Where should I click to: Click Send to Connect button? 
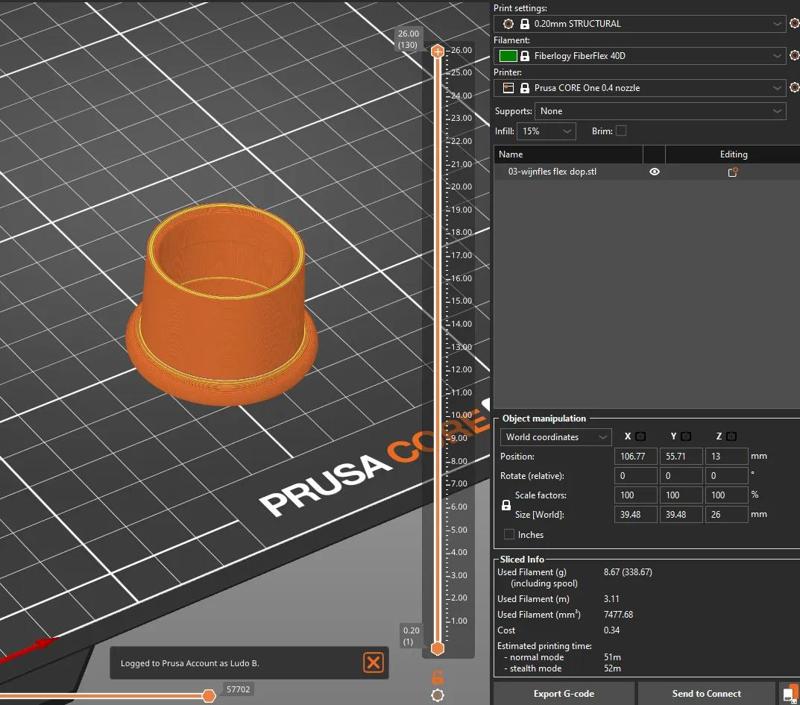tap(706, 694)
